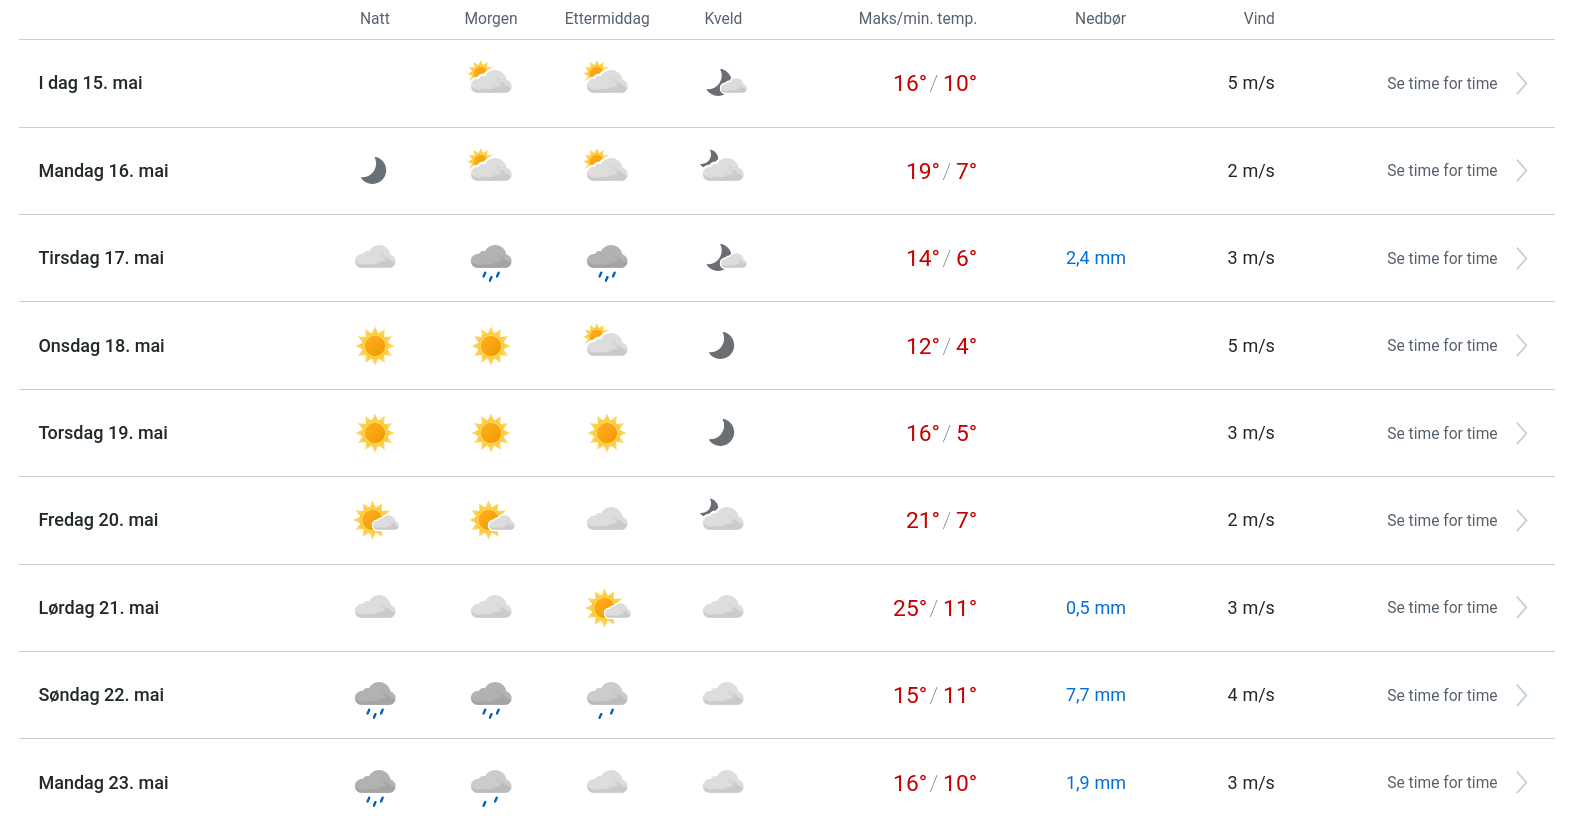This screenshot has width=1574, height=825.
Task: Click Mandag 23. mai morning rain icon
Action: point(491,786)
